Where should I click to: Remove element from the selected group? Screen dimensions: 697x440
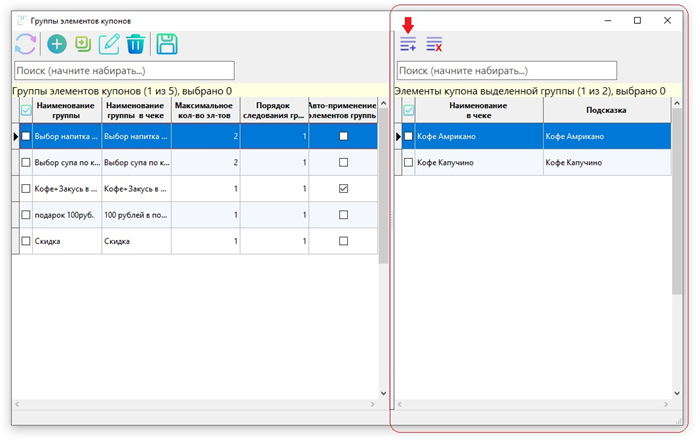coord(434,44)
